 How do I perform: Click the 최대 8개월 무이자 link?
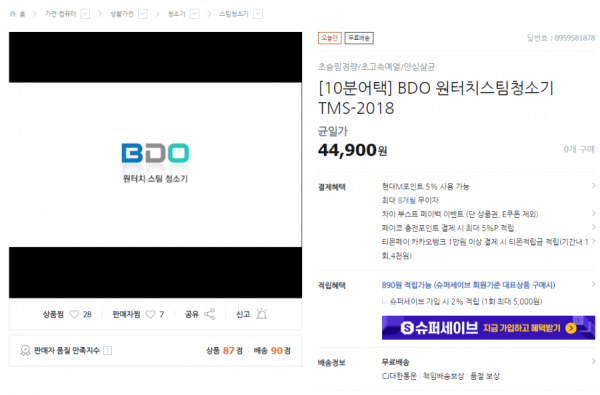tap(410, 200)
